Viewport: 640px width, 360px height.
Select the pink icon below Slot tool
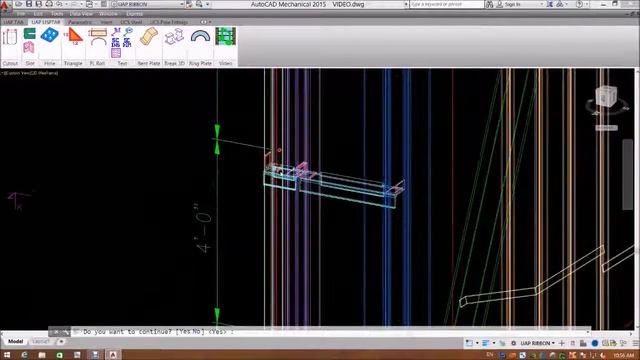(29, 48)
